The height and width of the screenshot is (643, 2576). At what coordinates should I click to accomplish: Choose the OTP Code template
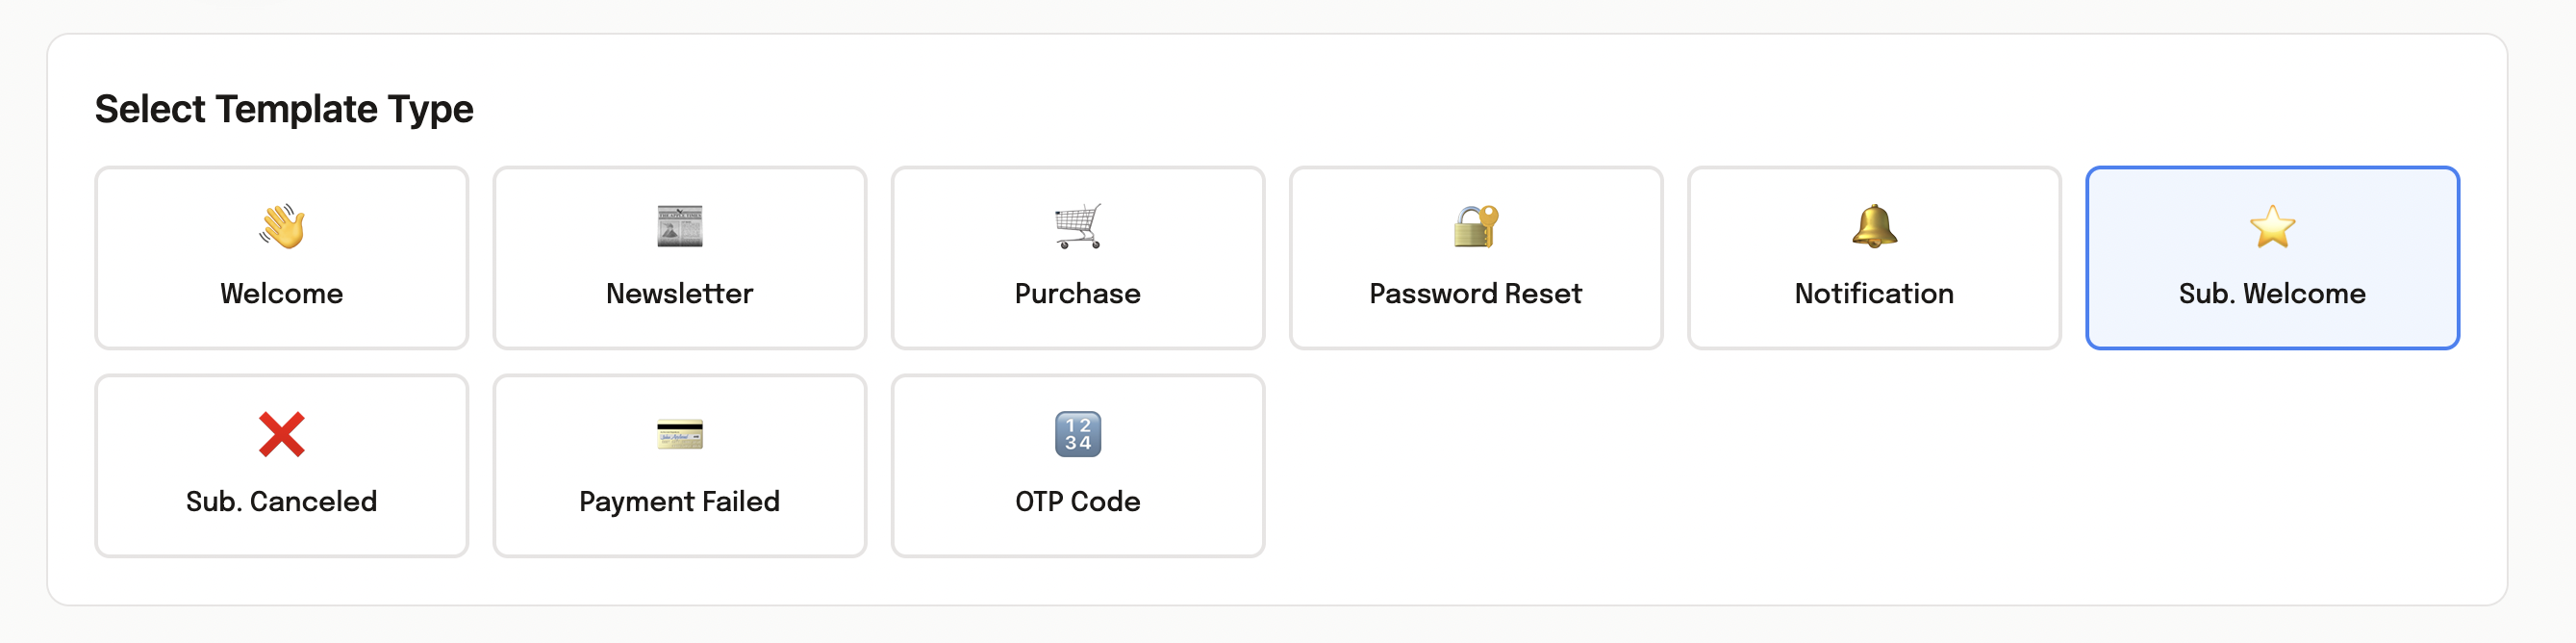[x=1076, y=465]
